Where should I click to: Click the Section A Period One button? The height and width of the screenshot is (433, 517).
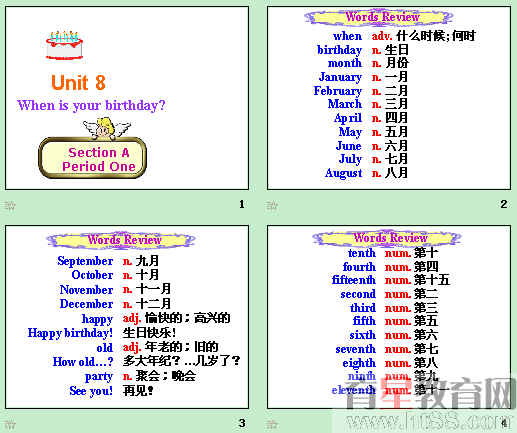93,158
